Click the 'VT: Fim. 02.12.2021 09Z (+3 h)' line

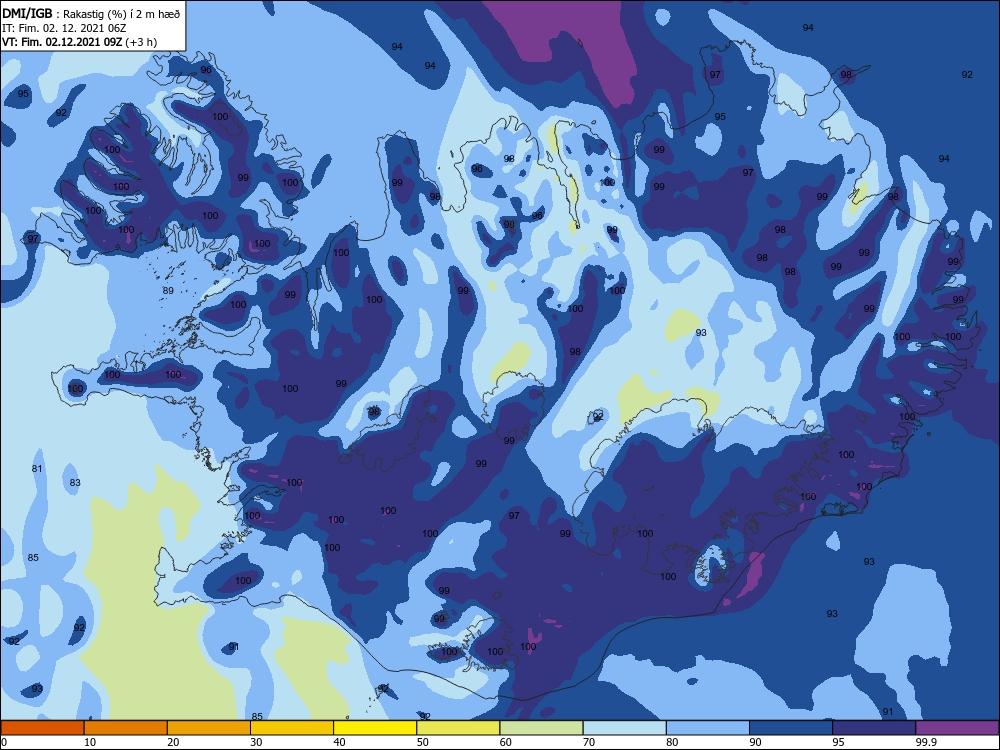pyautogui.click(x=80, y=42)
